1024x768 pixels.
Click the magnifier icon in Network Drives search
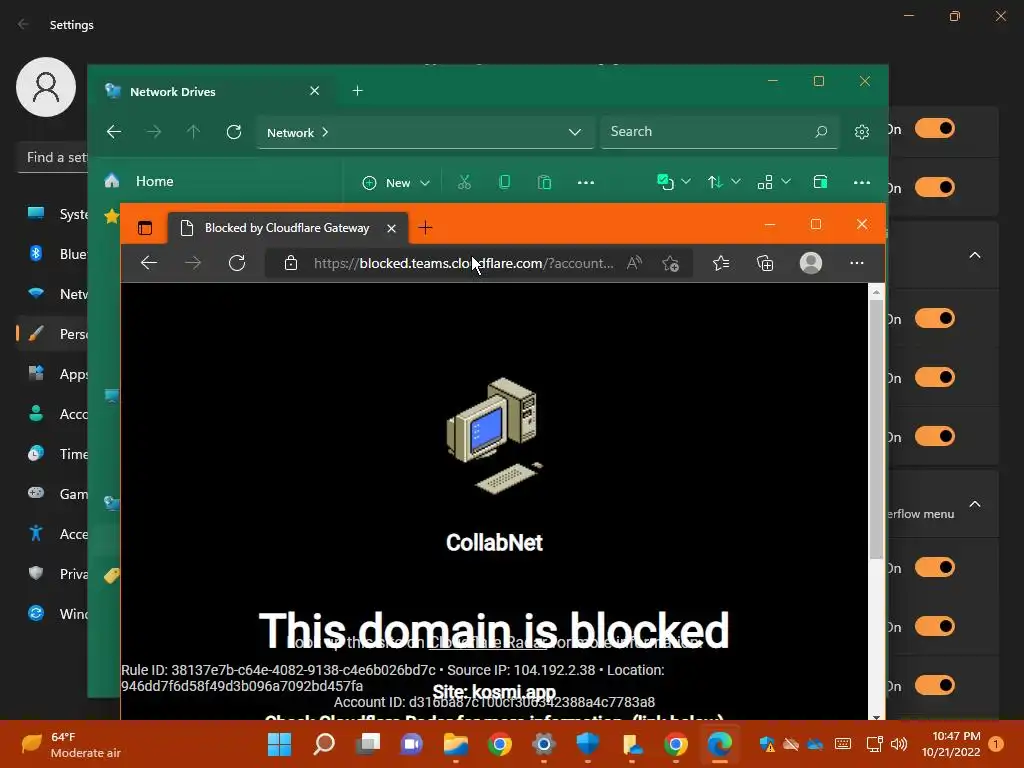[x=821, y=131]
